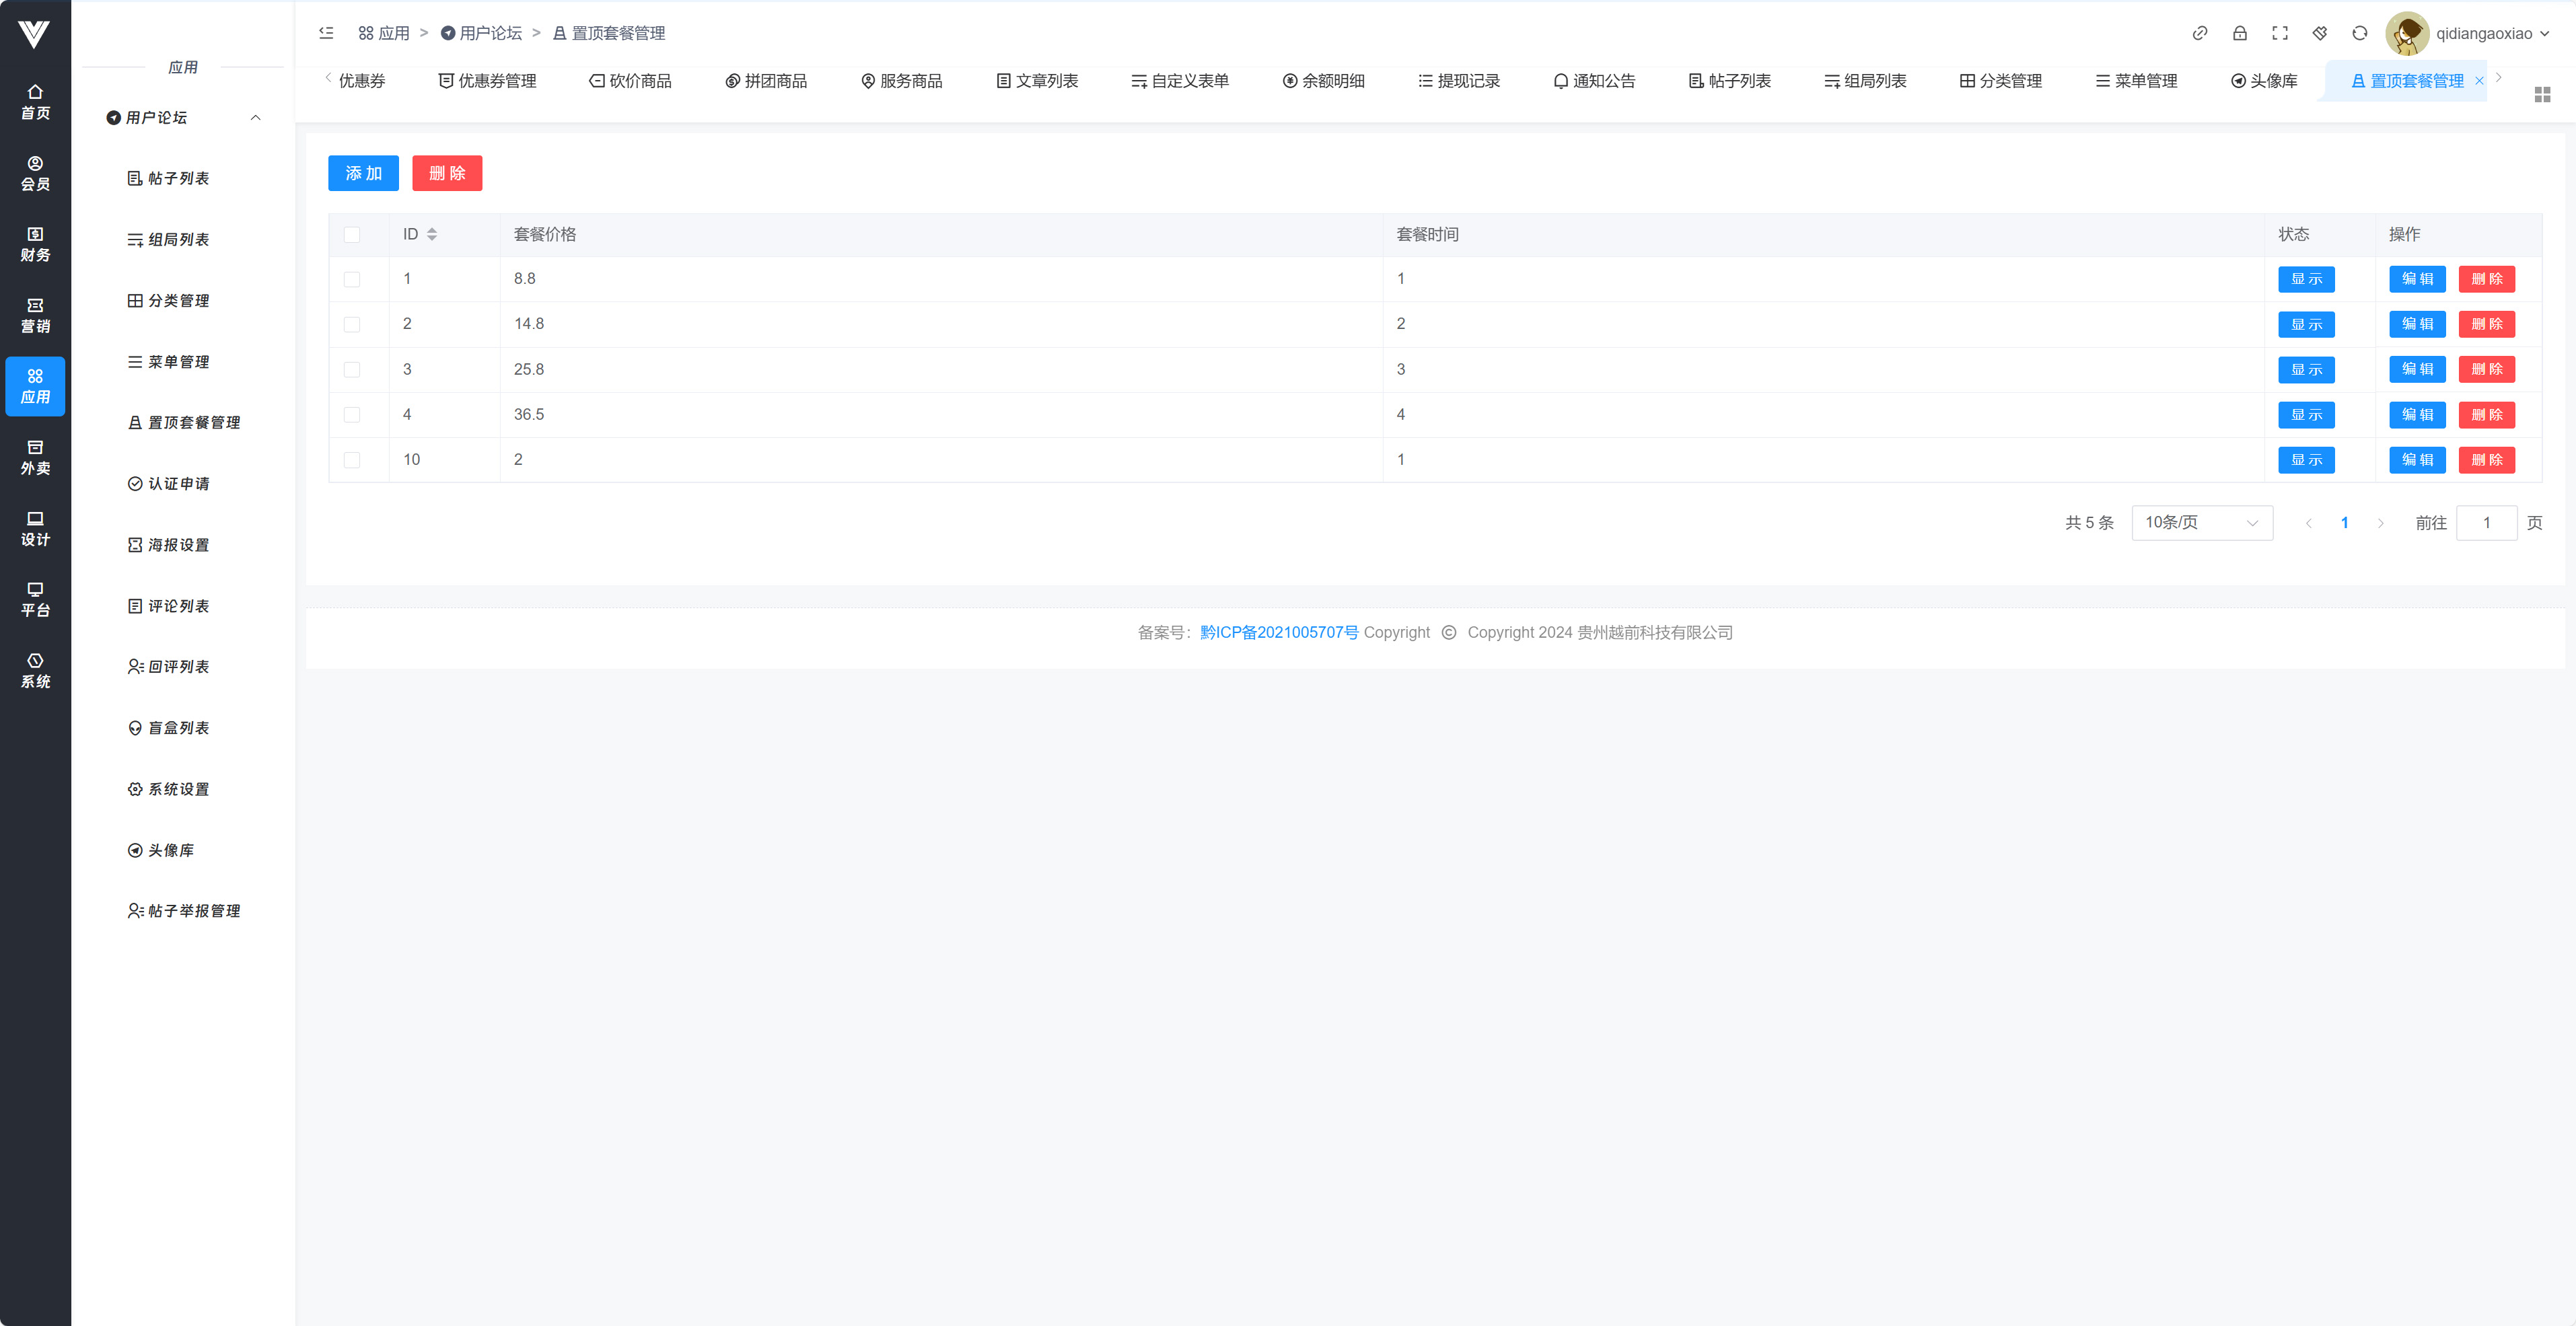The image size is (2576, 1326).
Task: Open the 财务 section in left rail
Action: 35,244
